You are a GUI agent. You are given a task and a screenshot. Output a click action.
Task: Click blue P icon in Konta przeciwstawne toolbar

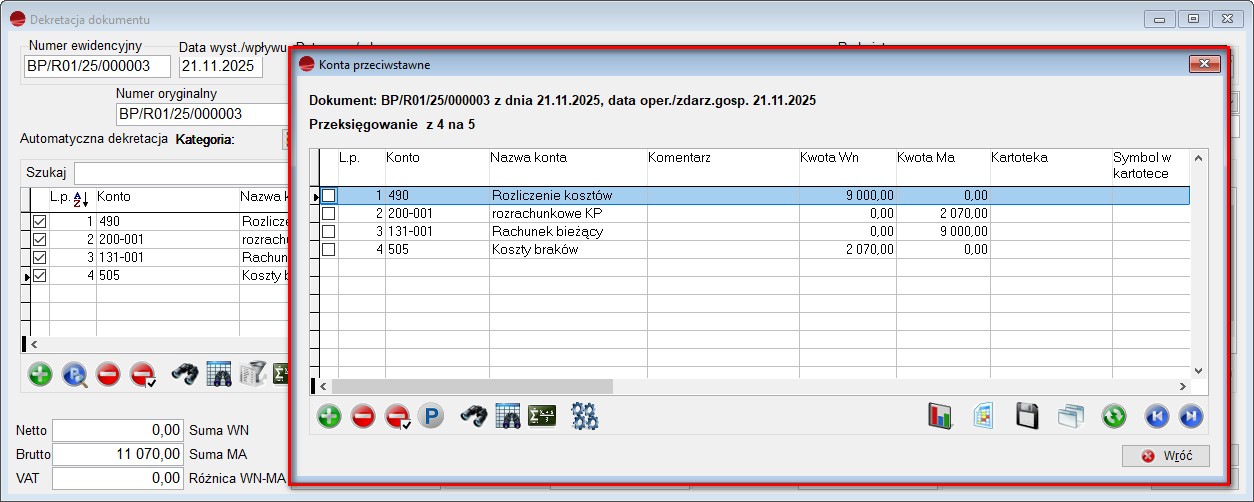click(x=431, y=416)
